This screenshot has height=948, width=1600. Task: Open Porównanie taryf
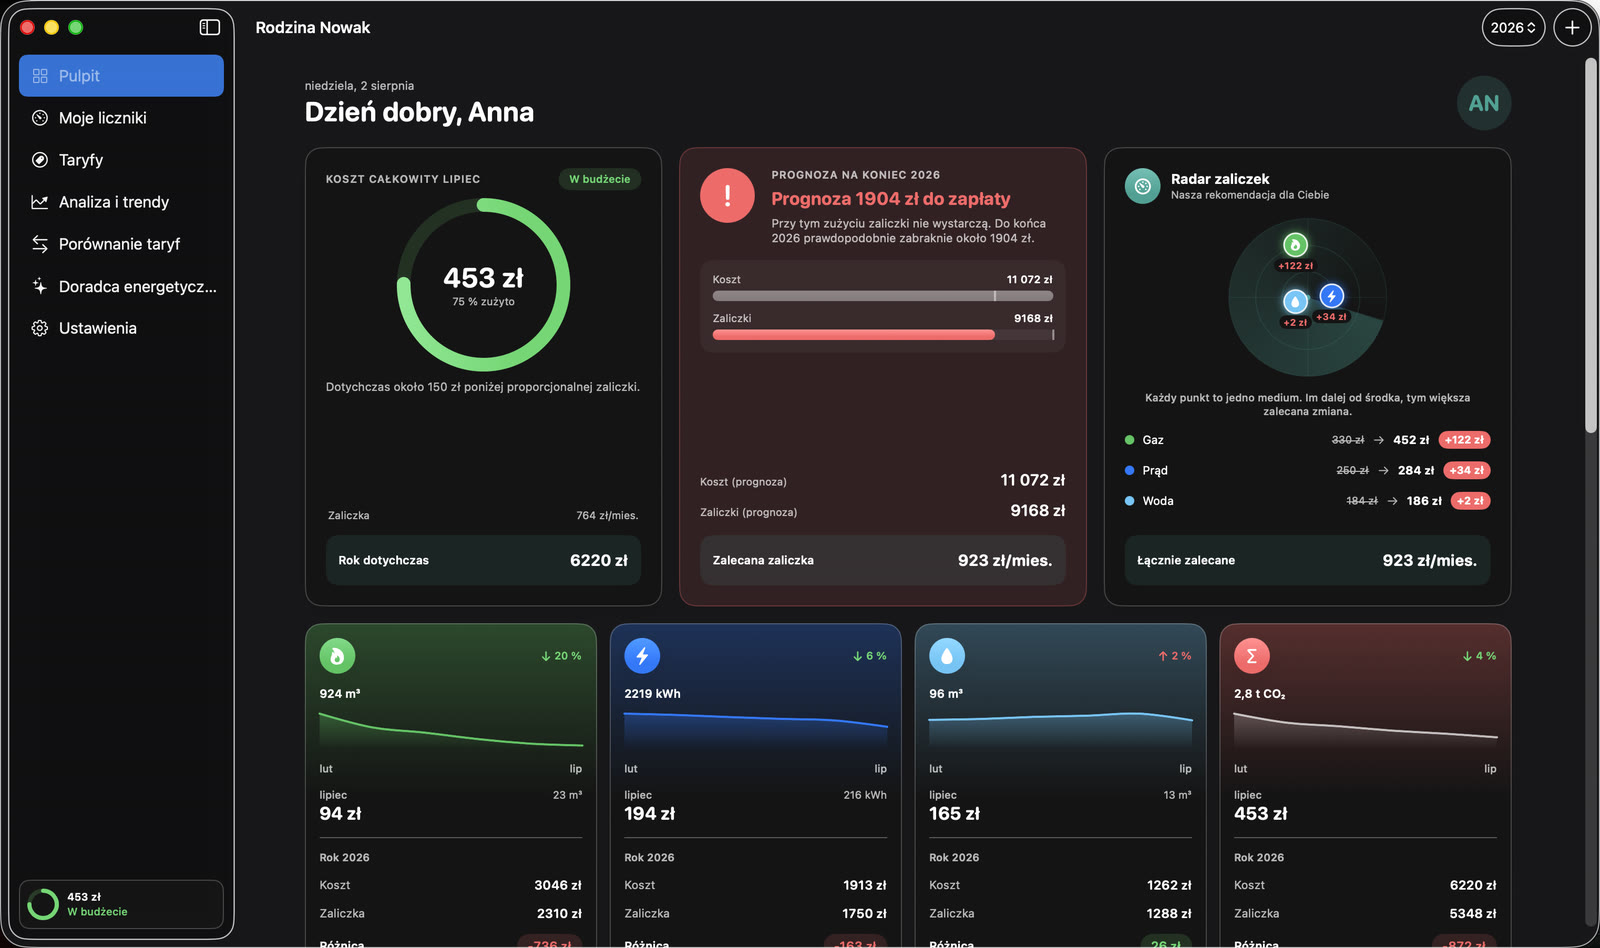121,244
